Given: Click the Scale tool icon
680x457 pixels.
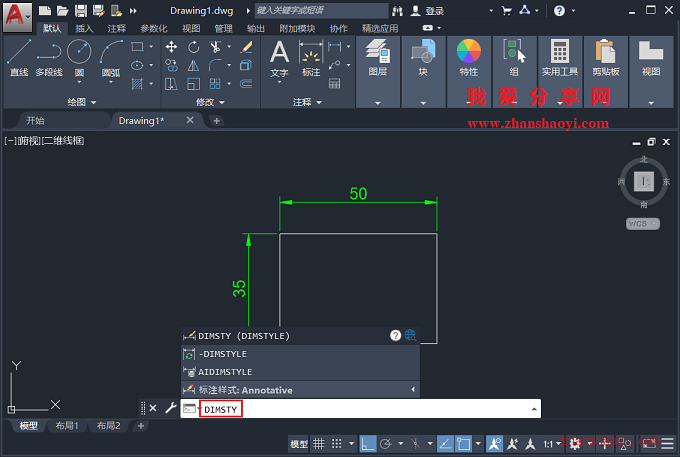Looking at the screenshot, I should click(x=193, y=84).
